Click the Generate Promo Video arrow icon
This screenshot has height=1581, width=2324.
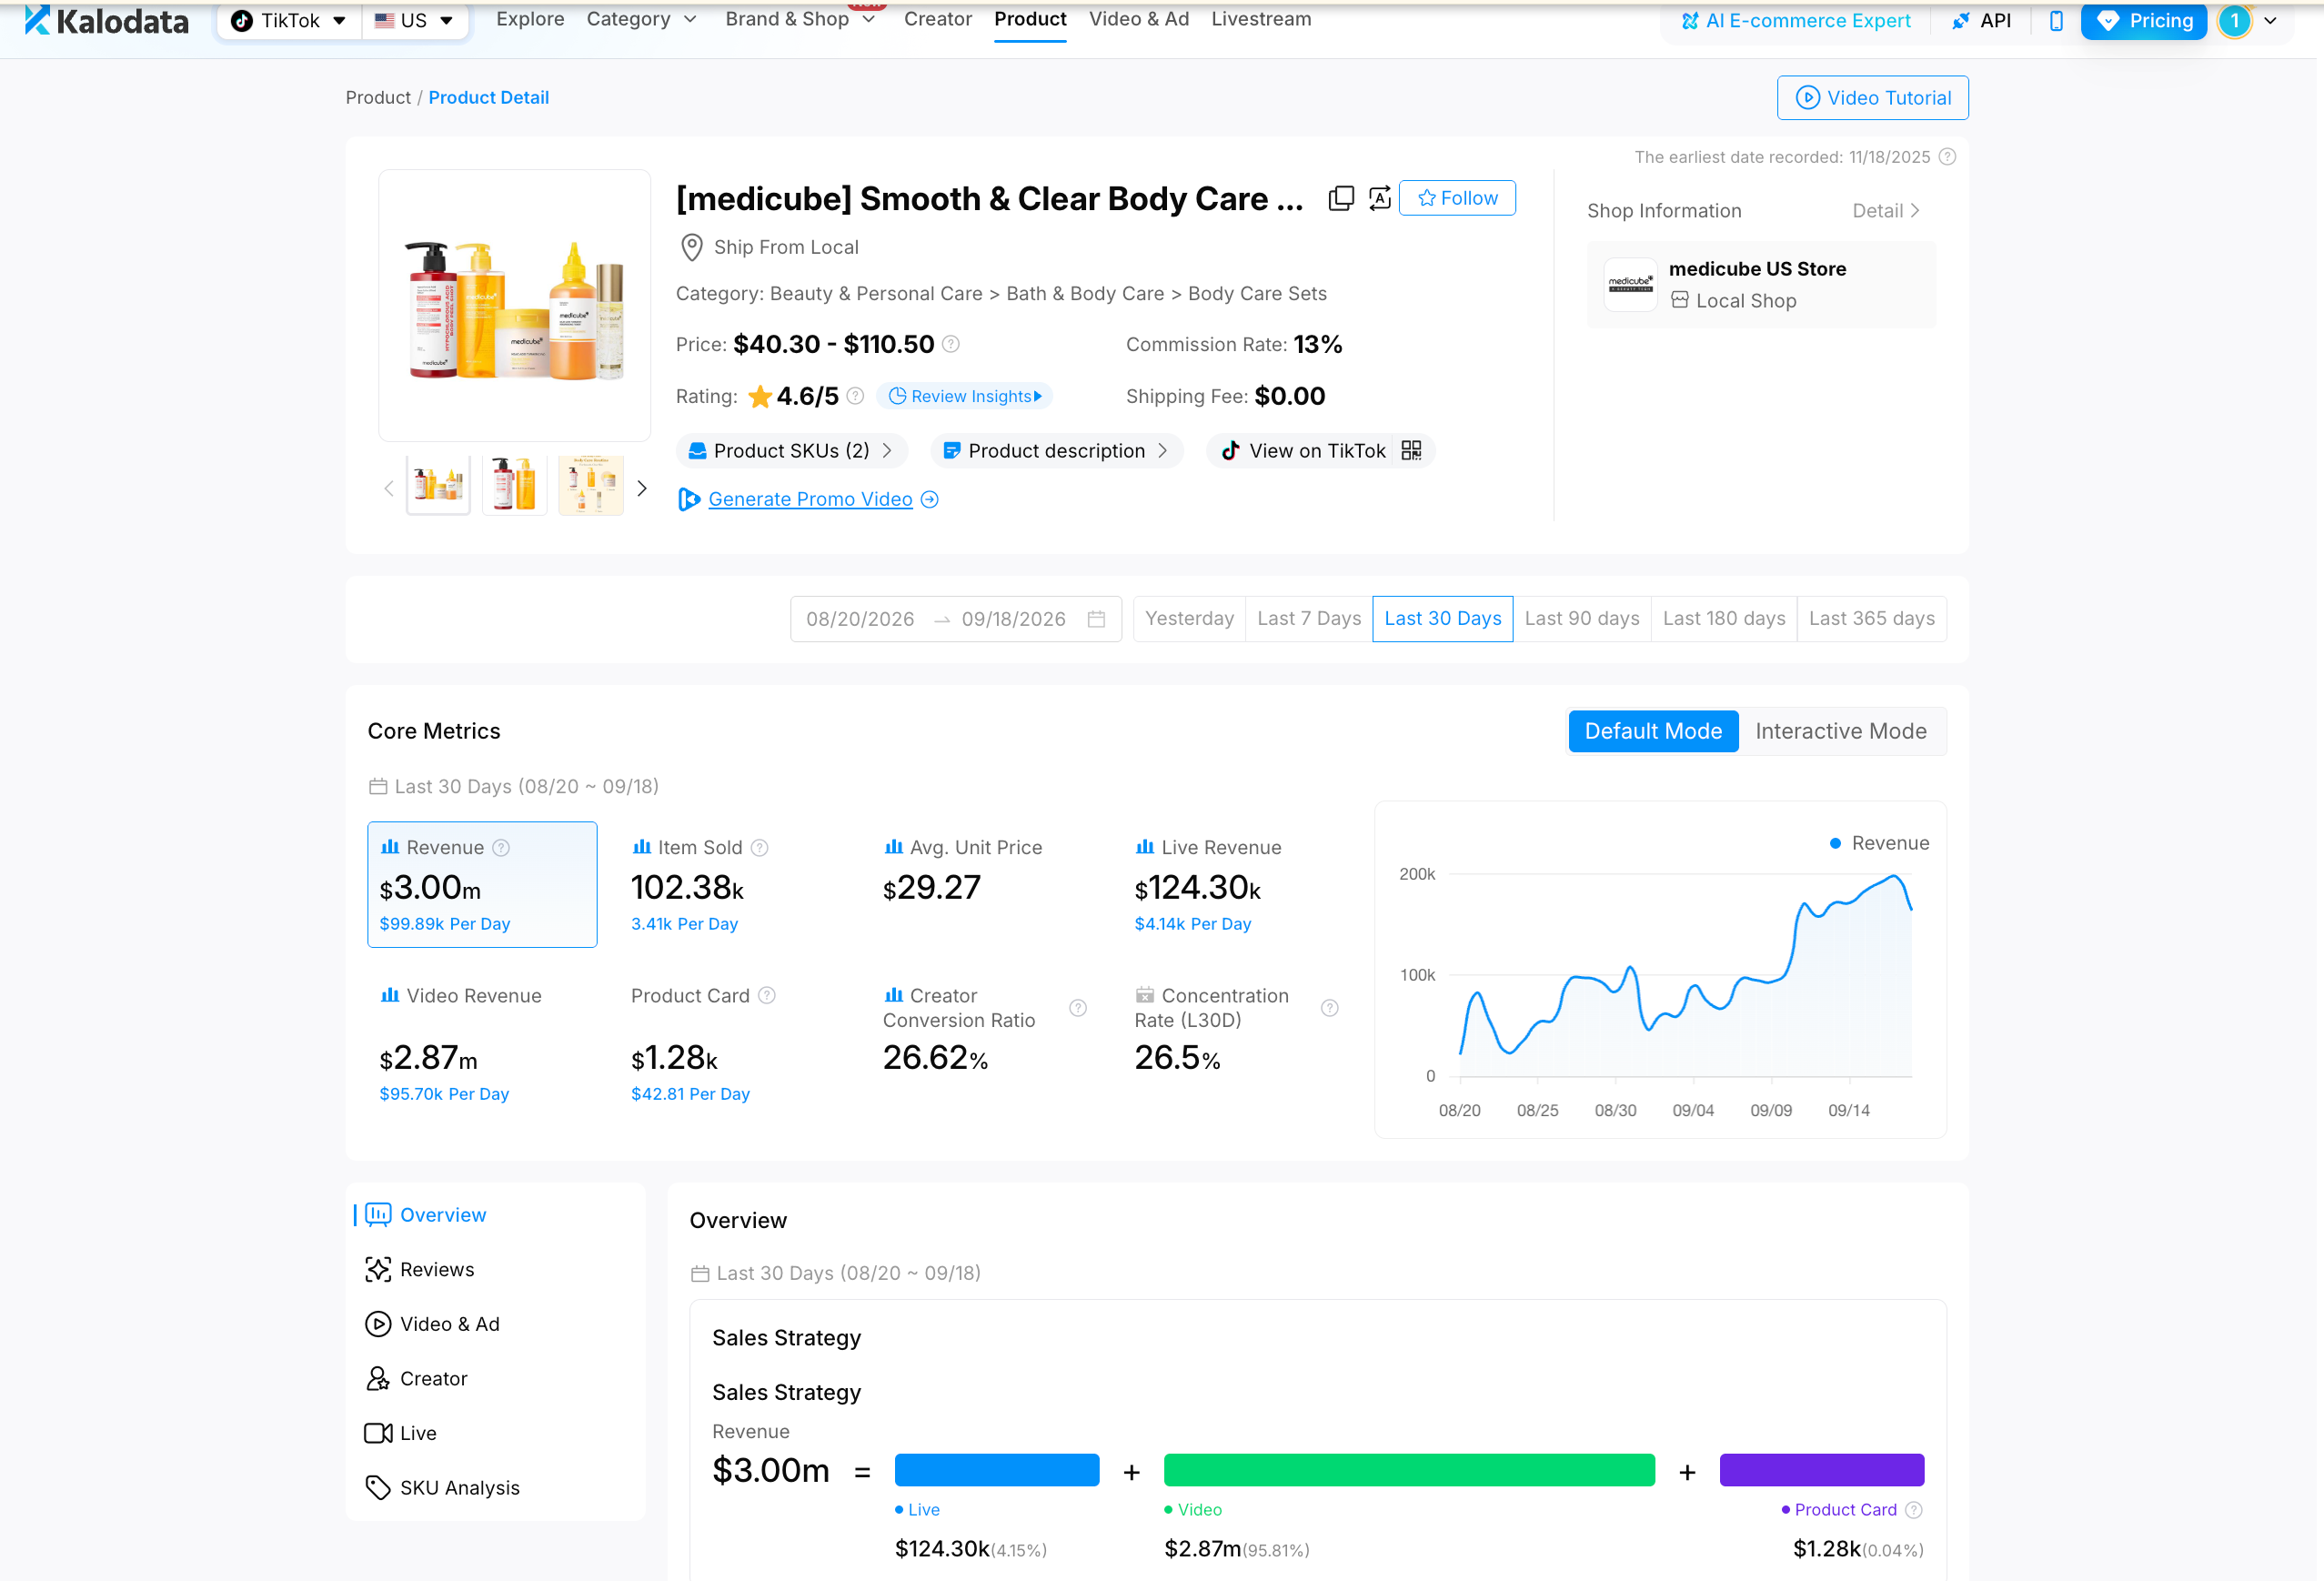pyautogui.click(x=930, y=499)
